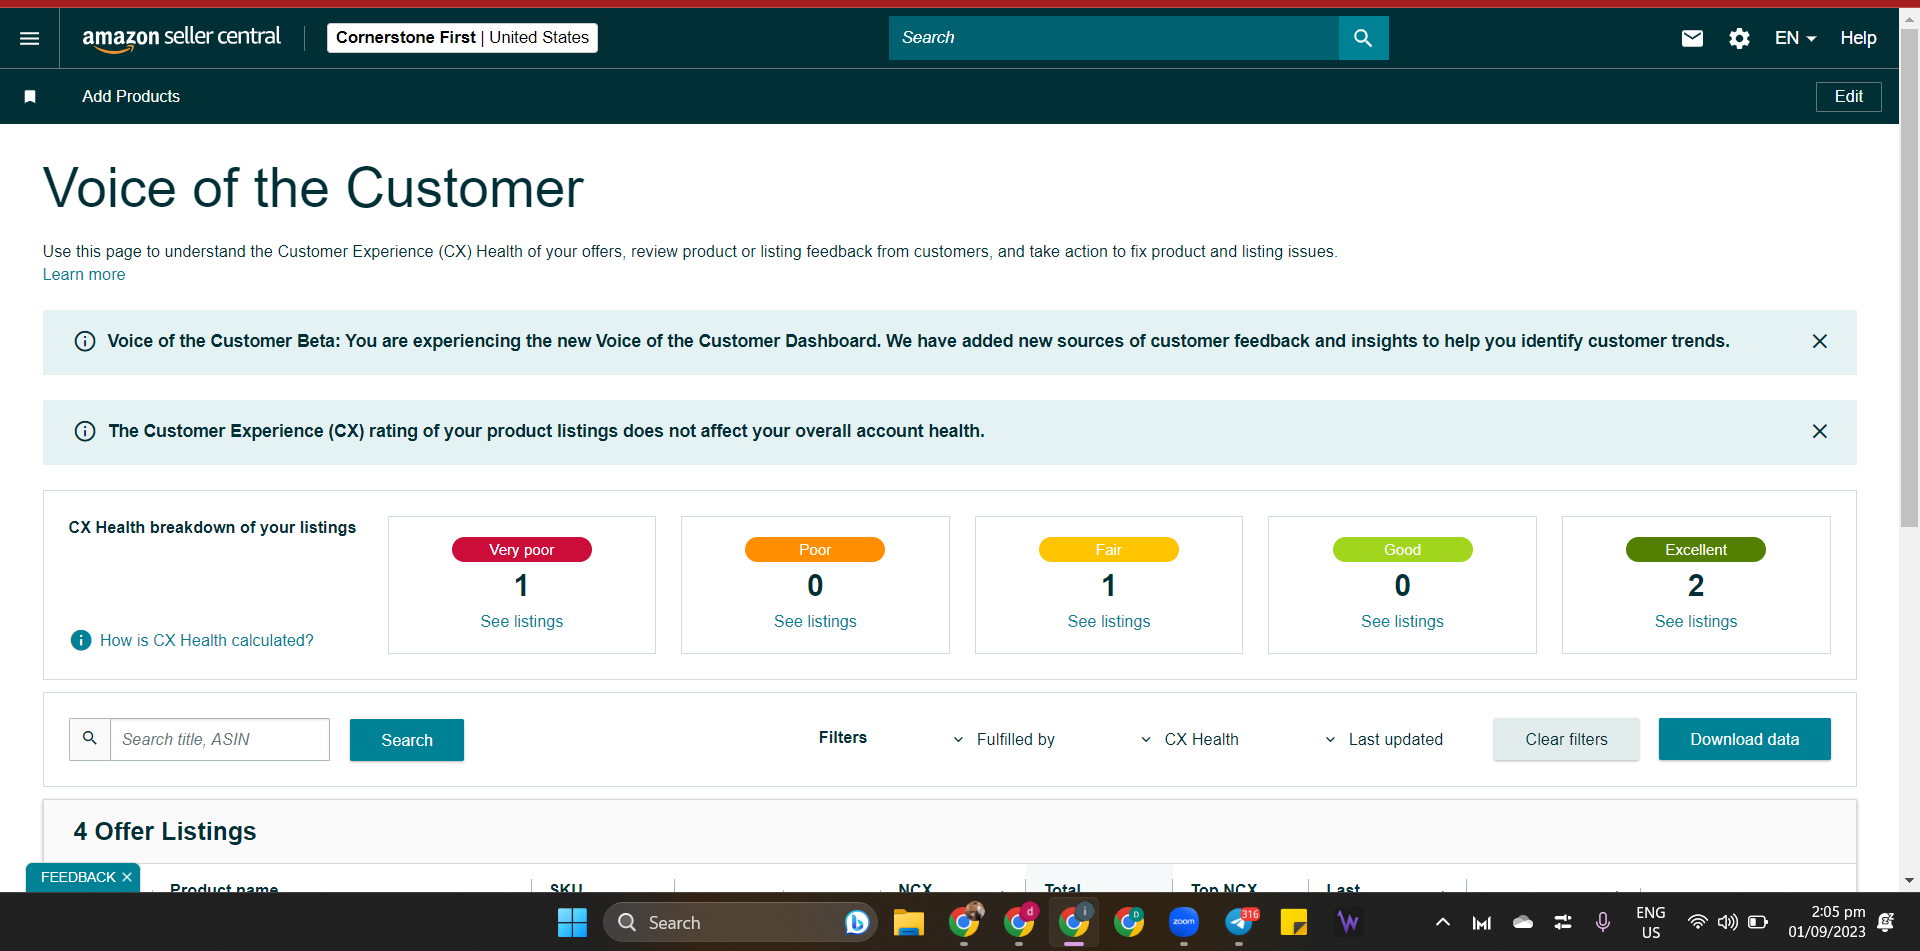
Task: Expand the Fulfilled by filter
Action: [x=1005, y=739]
